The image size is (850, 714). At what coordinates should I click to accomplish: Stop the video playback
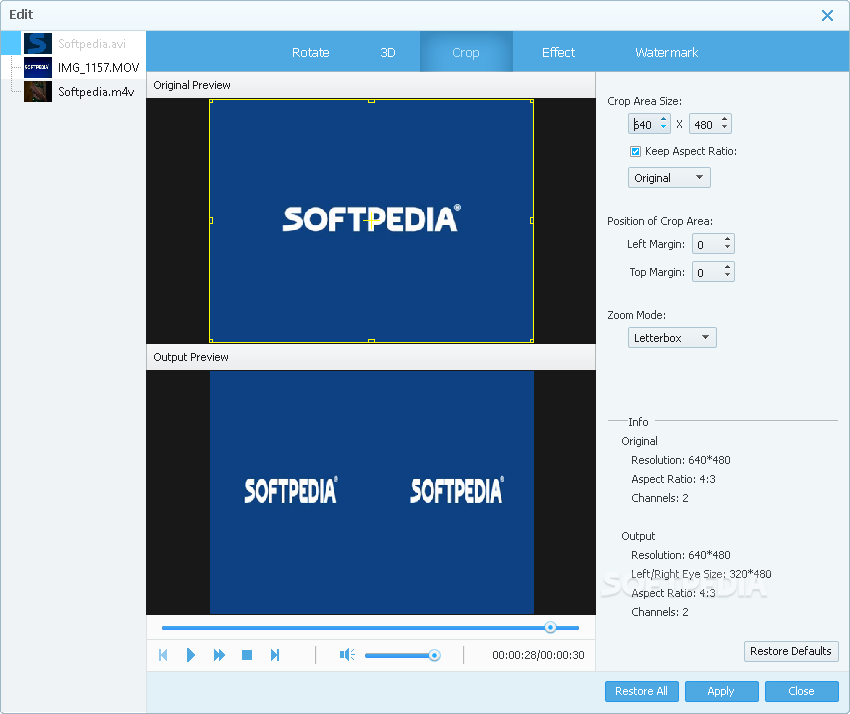click(247, 655)
